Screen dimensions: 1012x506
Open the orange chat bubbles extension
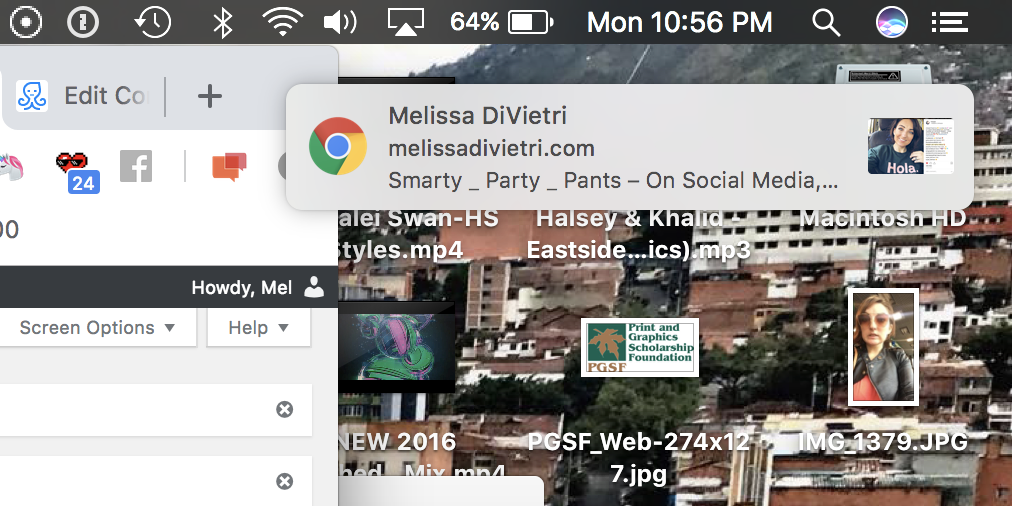(x=229, y=167)
